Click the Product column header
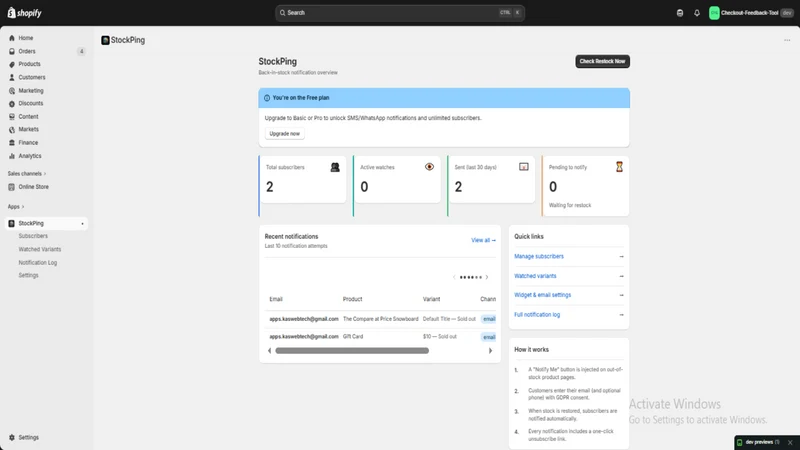800x450 pixels. coord(353,299)
